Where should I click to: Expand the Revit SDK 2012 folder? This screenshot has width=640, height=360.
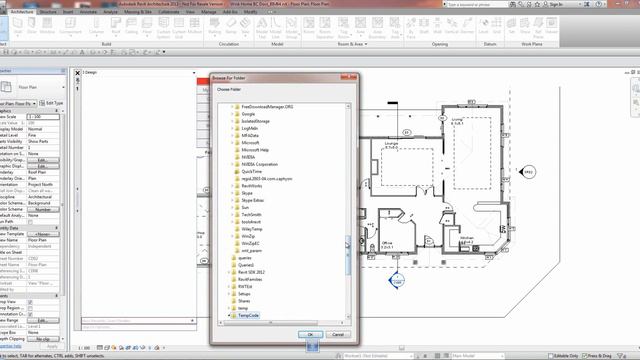(229, 272)
